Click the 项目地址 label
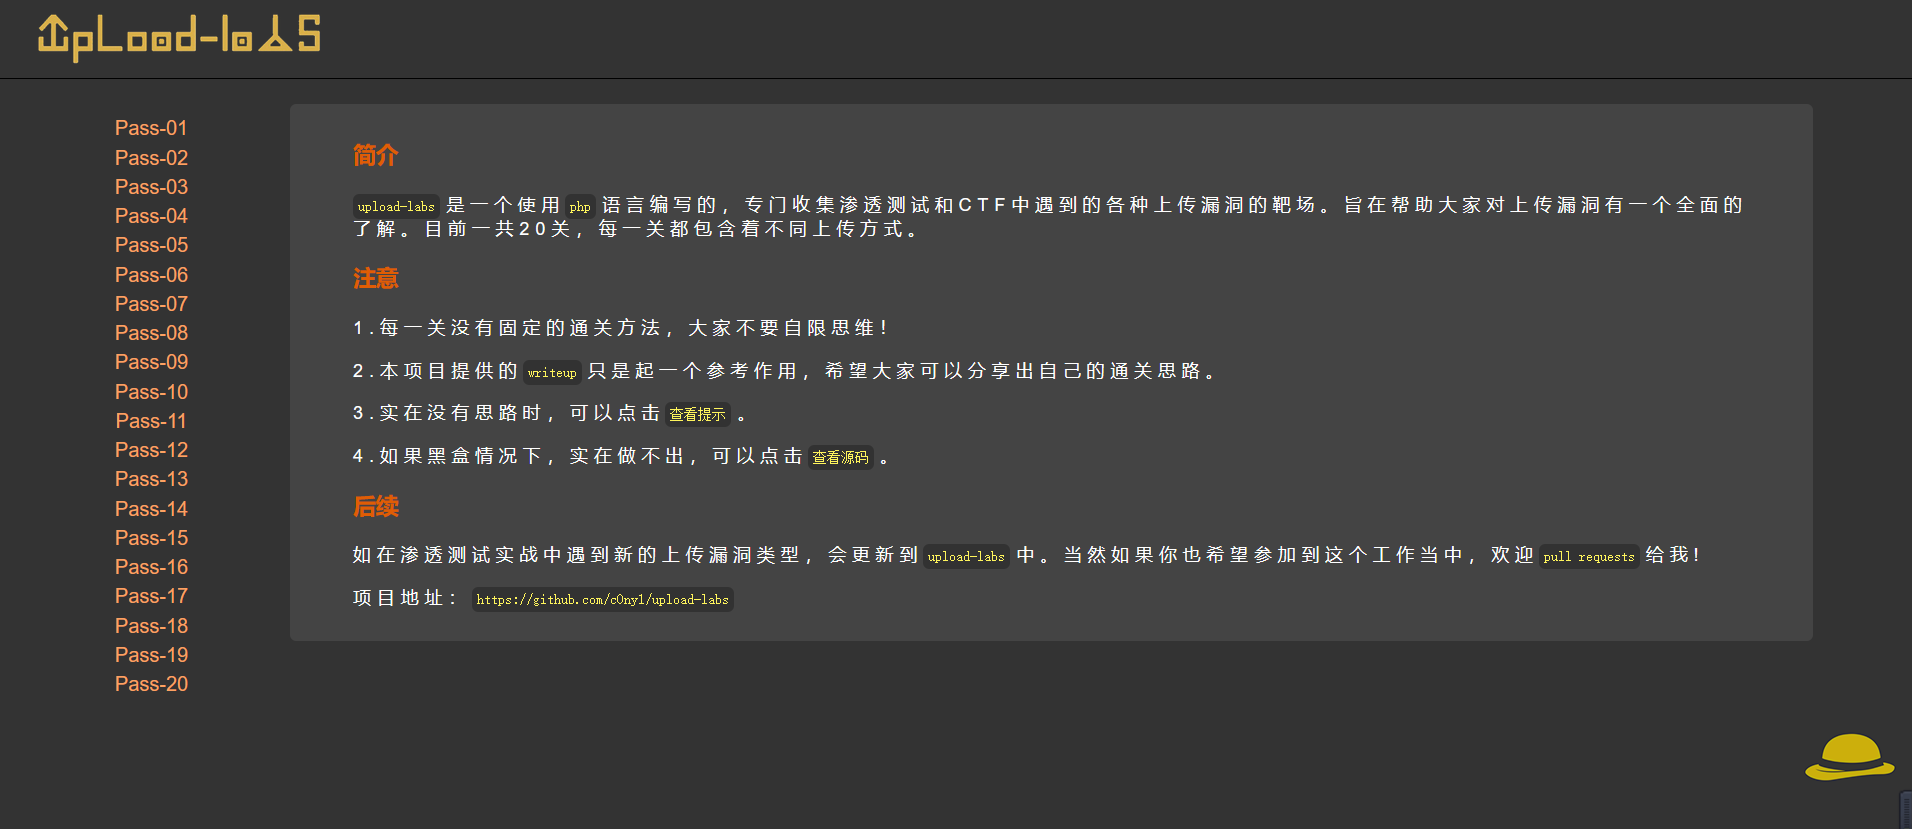 (x=405, y=598)
